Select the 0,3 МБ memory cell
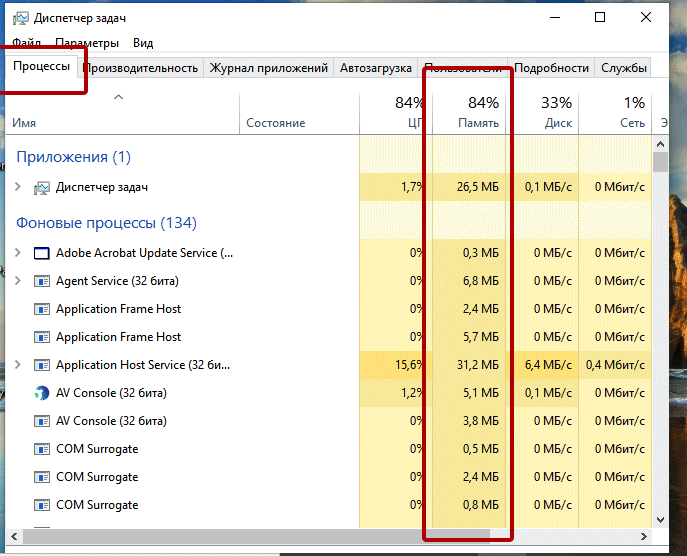687x556 pixels. click(x=469, y=253)
